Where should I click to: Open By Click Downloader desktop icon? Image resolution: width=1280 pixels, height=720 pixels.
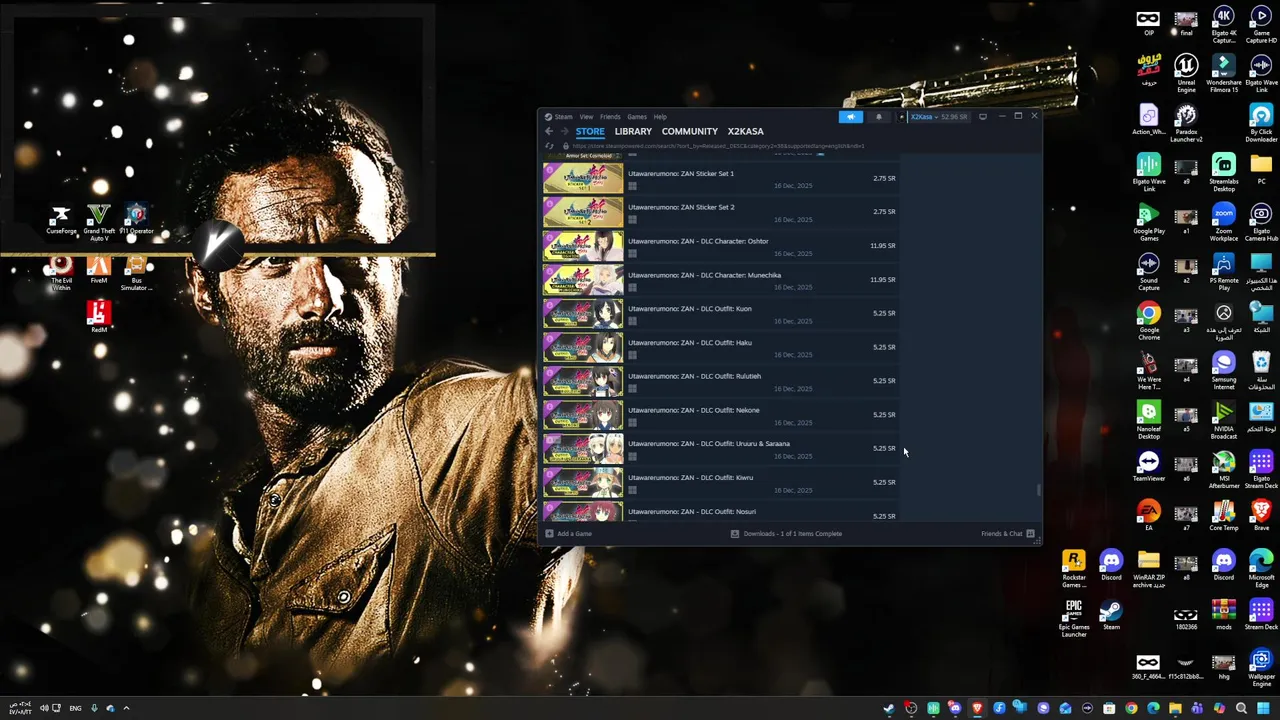pyautogui.click(x=1261, y=124)
